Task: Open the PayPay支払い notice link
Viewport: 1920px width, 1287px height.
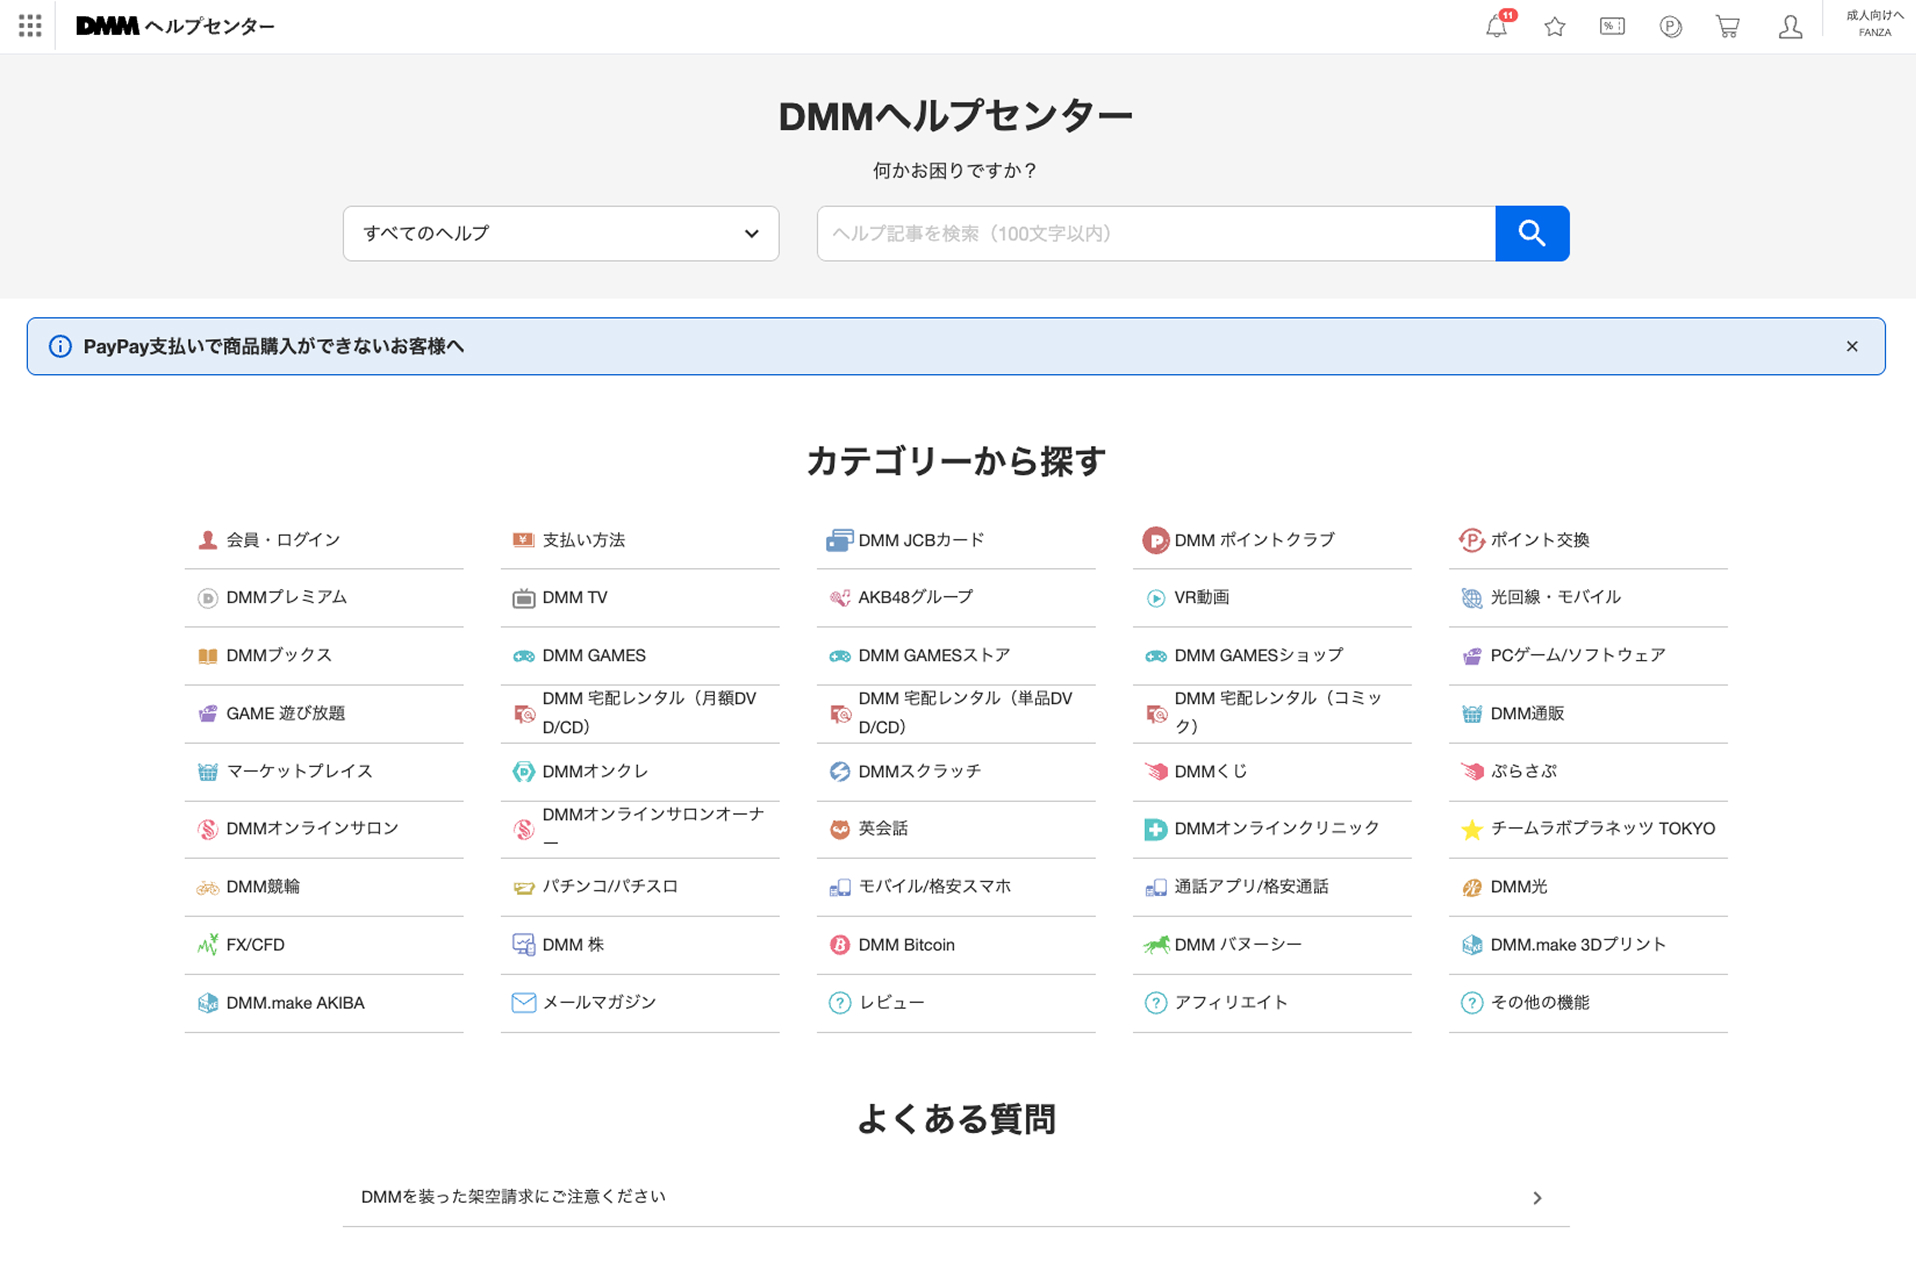Action: tap(274, 347)
